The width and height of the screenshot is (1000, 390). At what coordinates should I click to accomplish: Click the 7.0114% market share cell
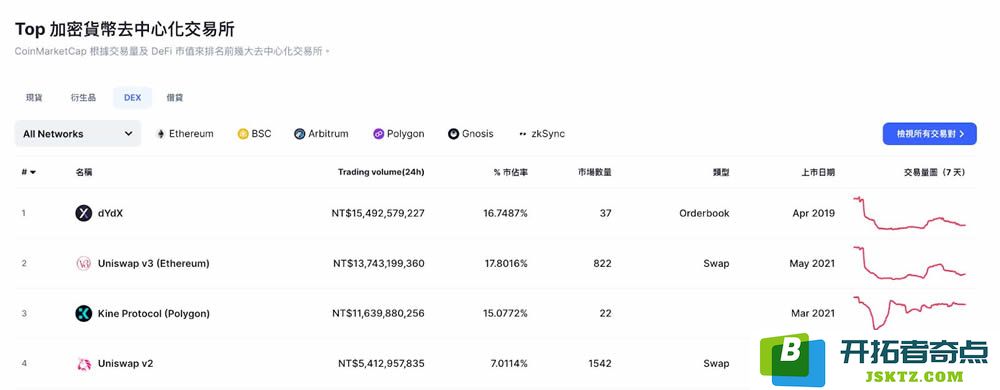coord(508,364)
